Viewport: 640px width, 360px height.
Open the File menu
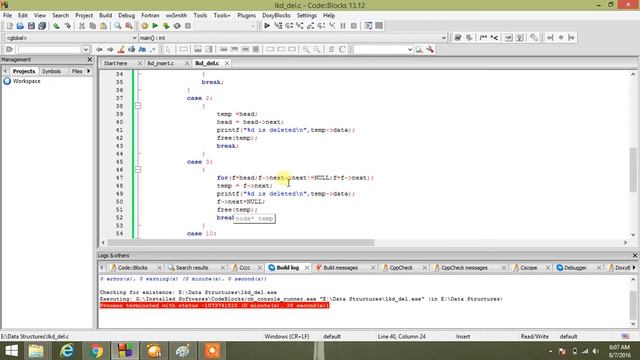pos(7,15)
